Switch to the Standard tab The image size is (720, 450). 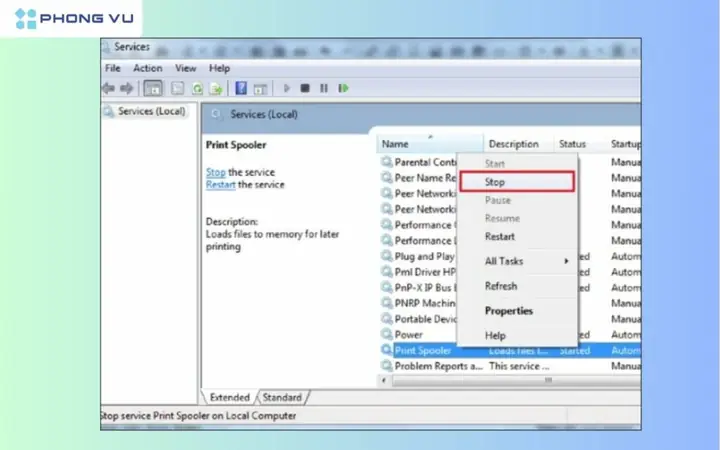point(282,397)
